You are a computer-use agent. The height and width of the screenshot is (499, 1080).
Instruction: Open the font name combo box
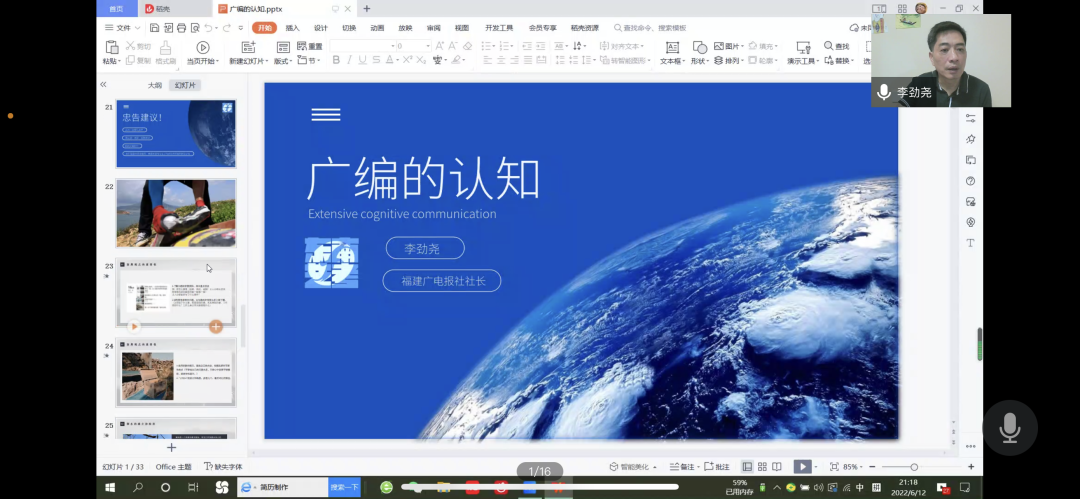pyautogui.click(x=363, y=46)
